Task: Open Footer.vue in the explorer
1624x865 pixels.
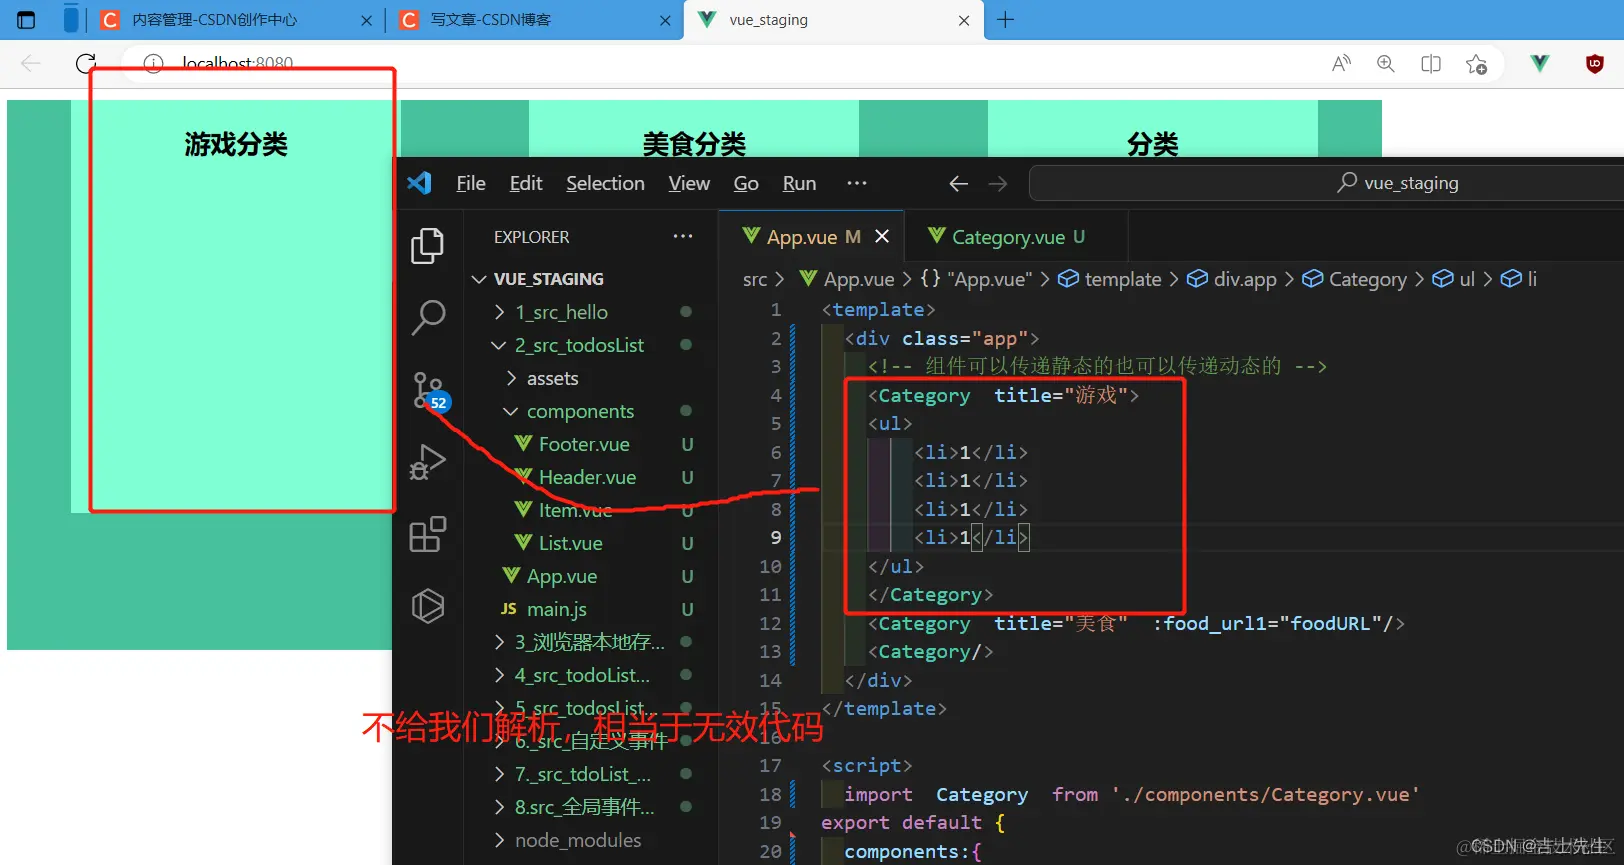Action: tap(584, 444)
